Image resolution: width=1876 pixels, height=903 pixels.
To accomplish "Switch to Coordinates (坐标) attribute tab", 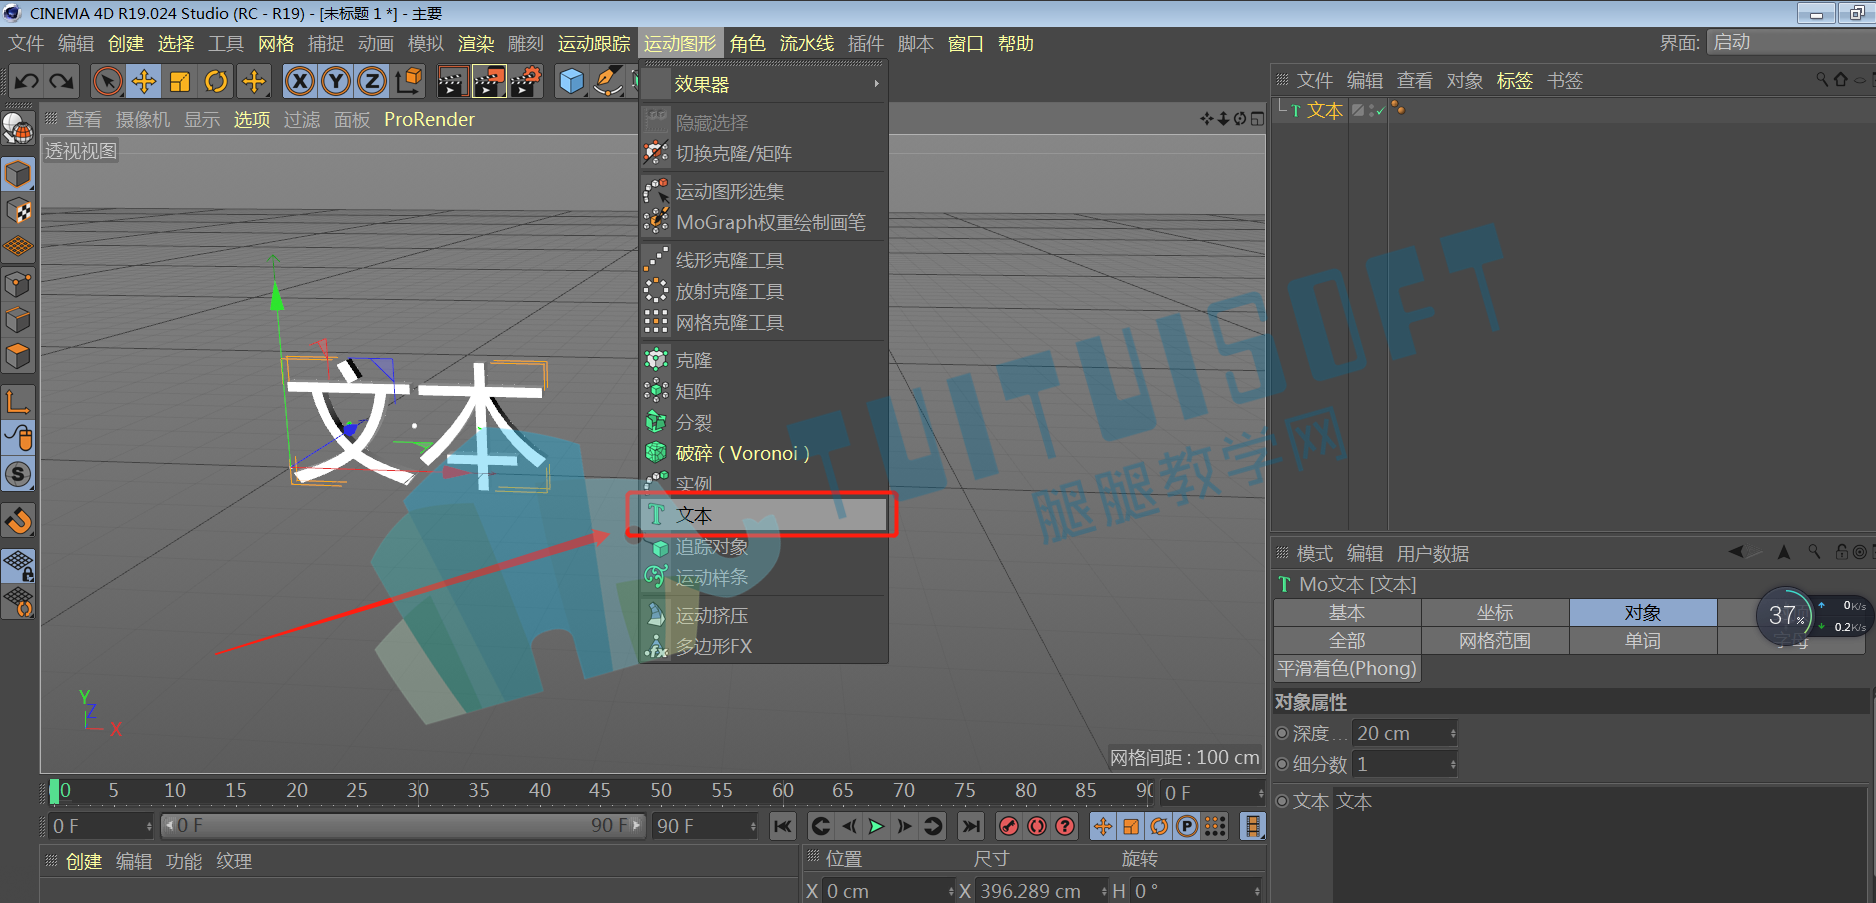I will click(1495, 612).
